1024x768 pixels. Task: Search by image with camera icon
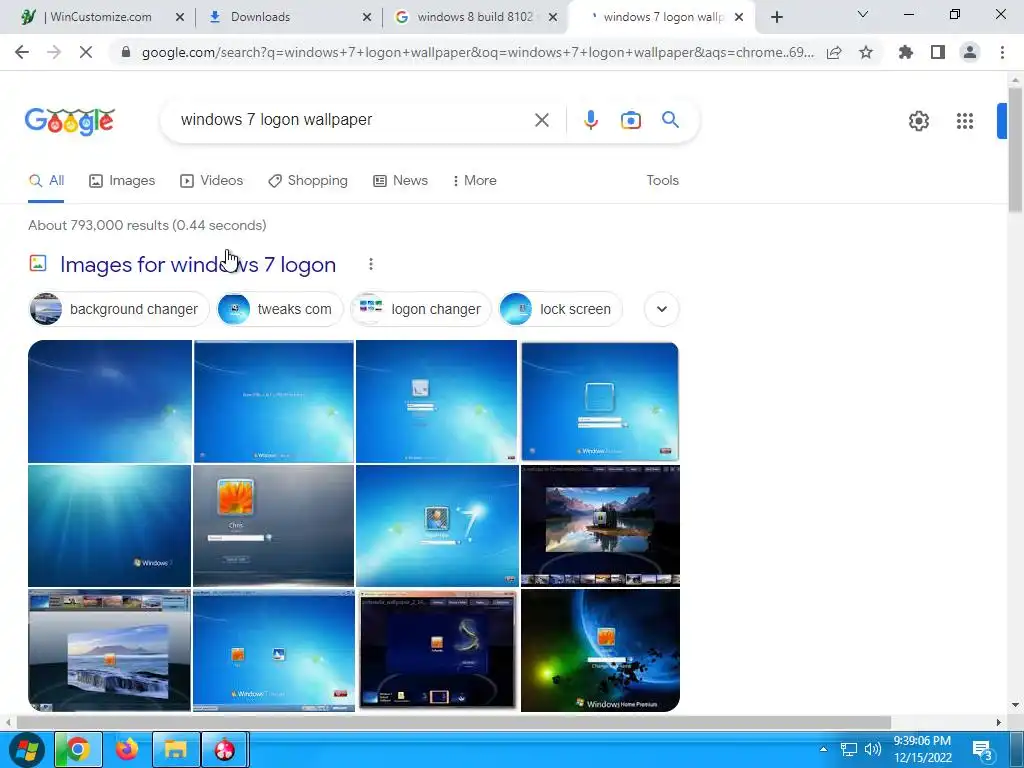pos(630,120)
